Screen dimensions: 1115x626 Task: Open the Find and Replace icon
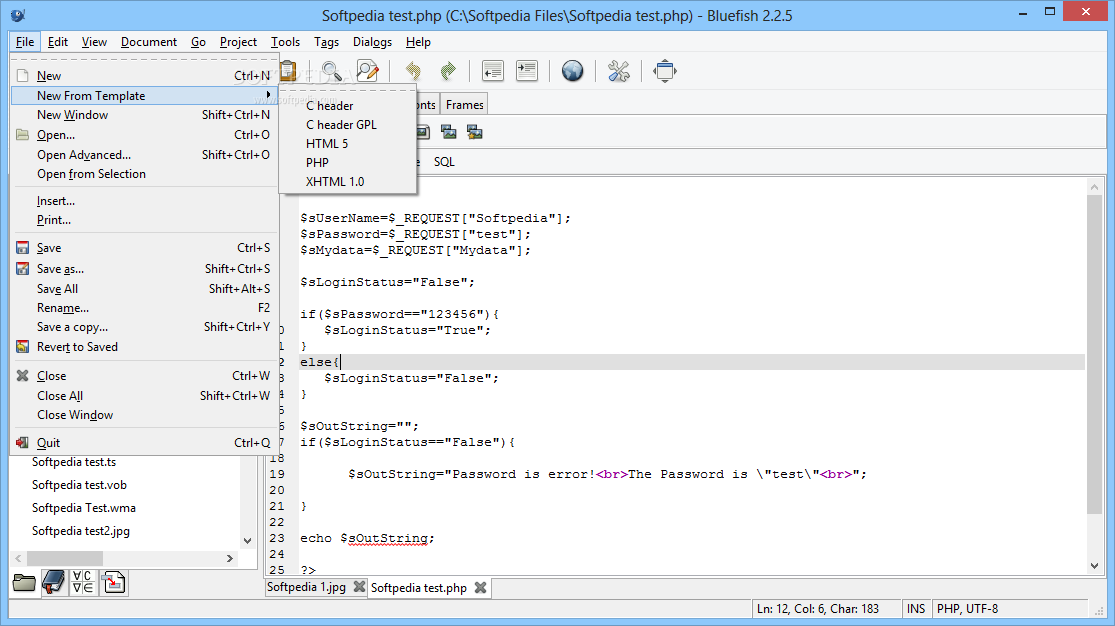click(x=367, y=71)
